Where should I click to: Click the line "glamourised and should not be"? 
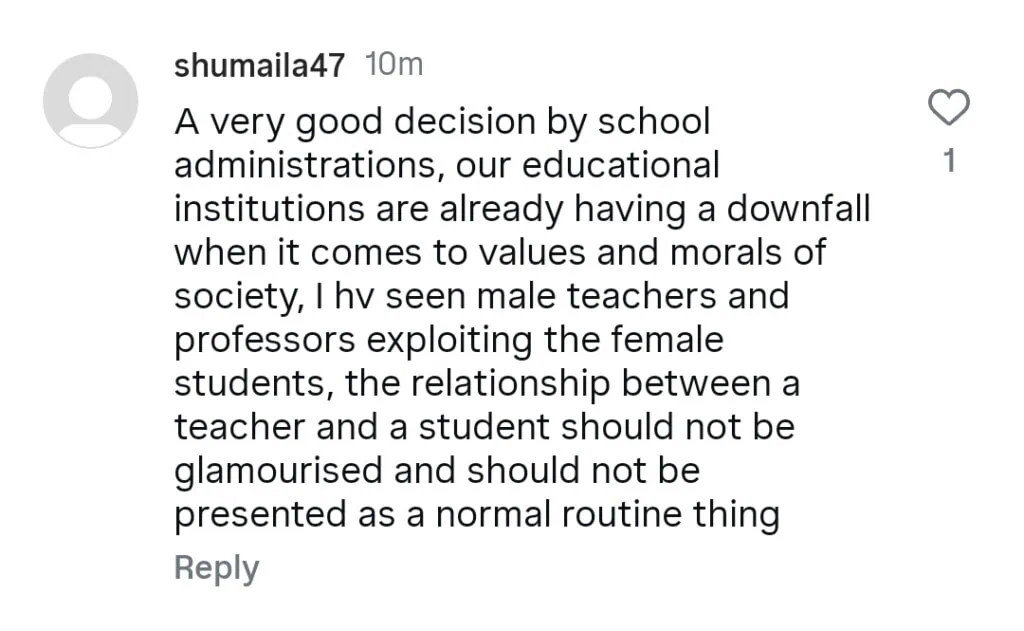point(436,472)
